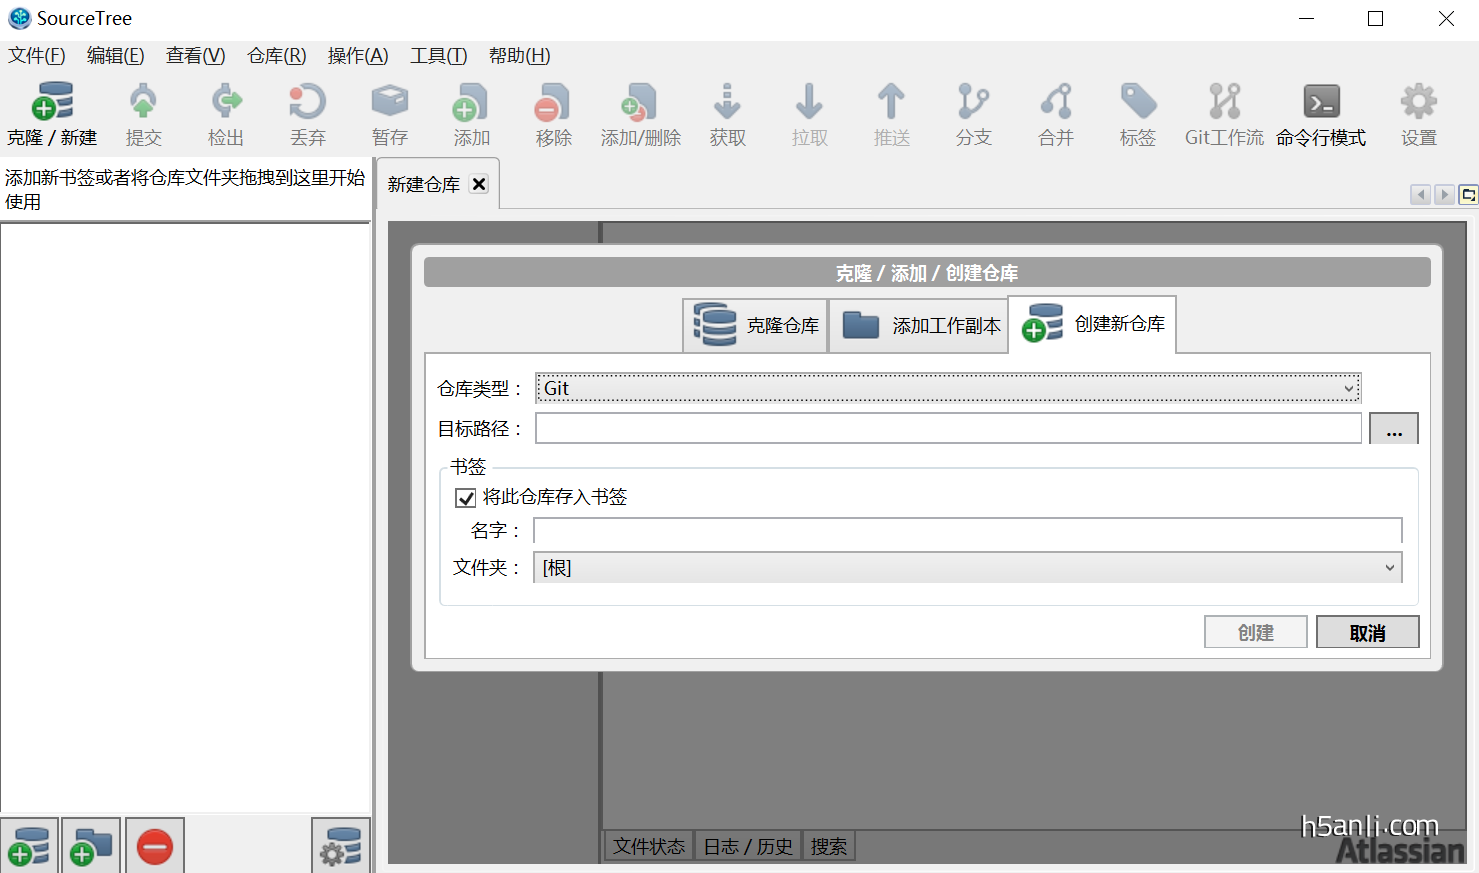Open the 操作(A) menu
This screenshot has width=1479, height=873.
pyautogui.click(x=358, y=56)
